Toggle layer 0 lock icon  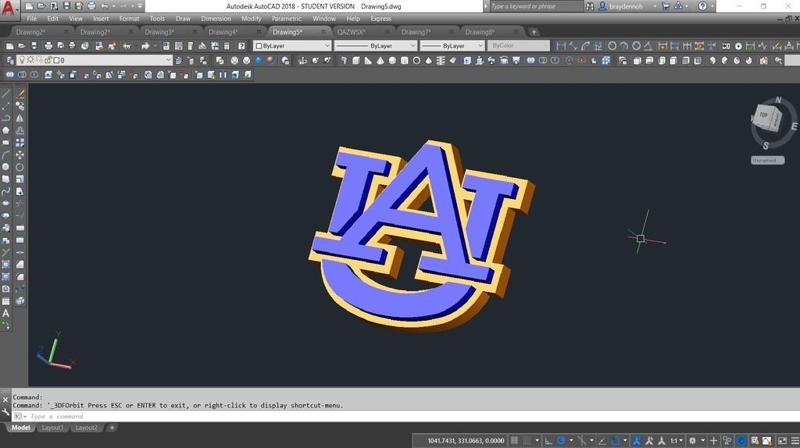pos(47,60)
